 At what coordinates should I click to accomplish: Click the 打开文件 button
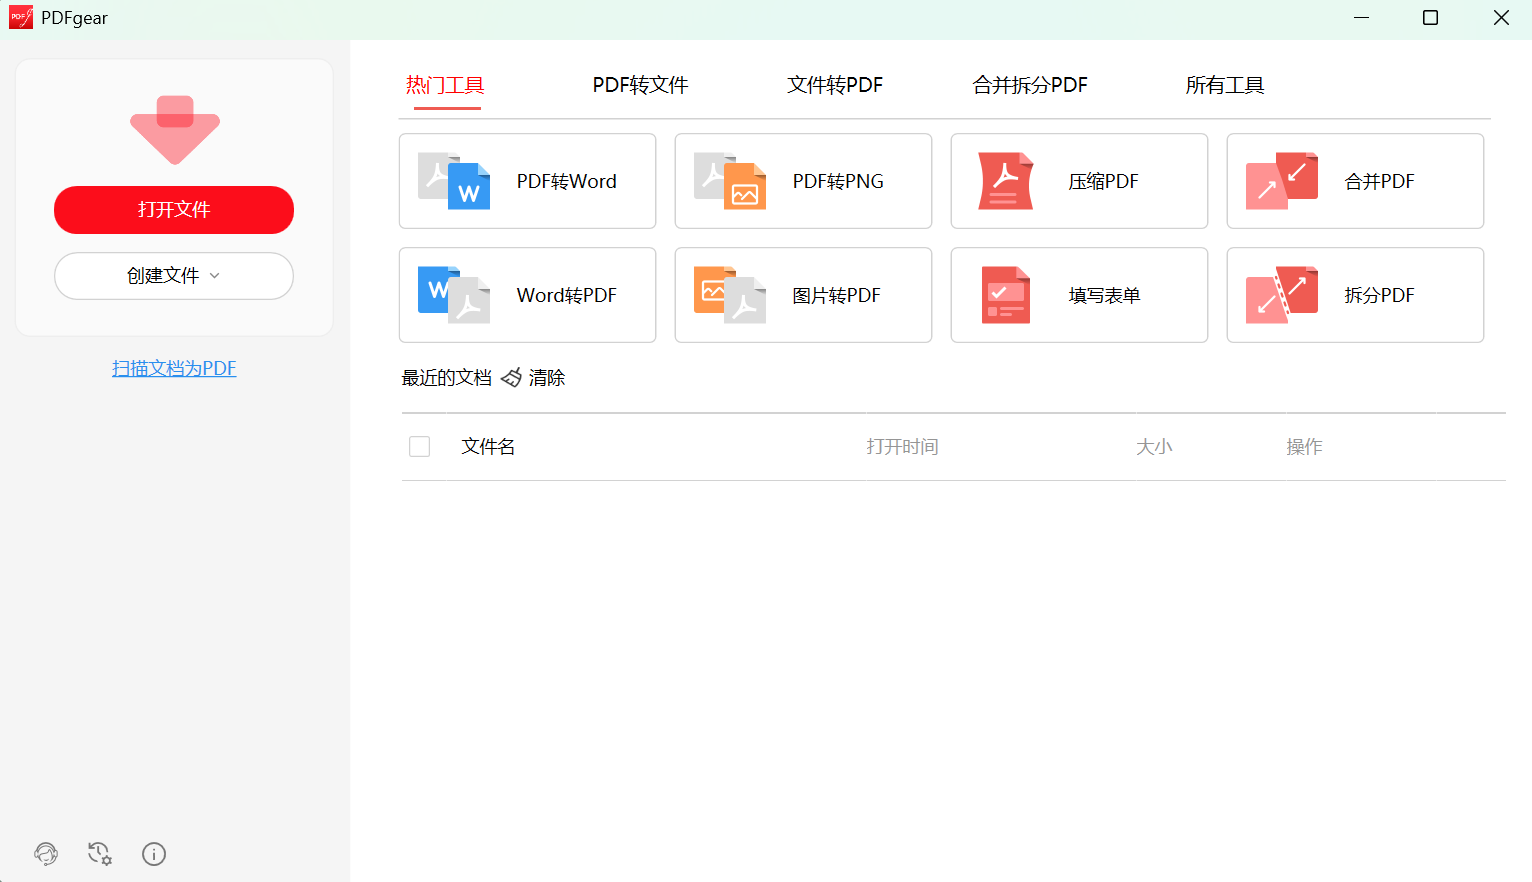(x=173, y=210)
